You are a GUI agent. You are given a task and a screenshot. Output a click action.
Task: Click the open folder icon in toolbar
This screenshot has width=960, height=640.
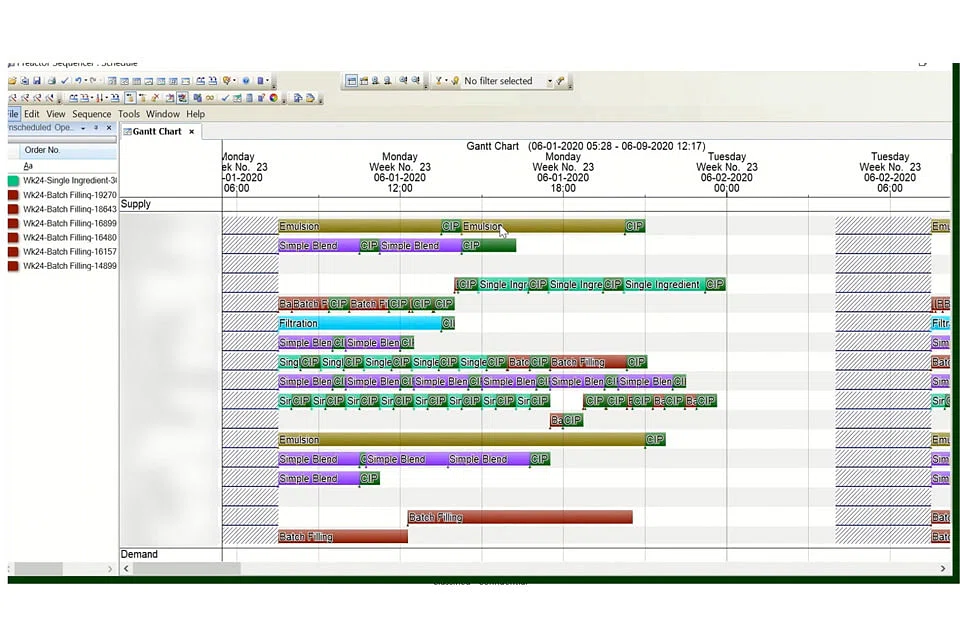(x=12, y=81)
